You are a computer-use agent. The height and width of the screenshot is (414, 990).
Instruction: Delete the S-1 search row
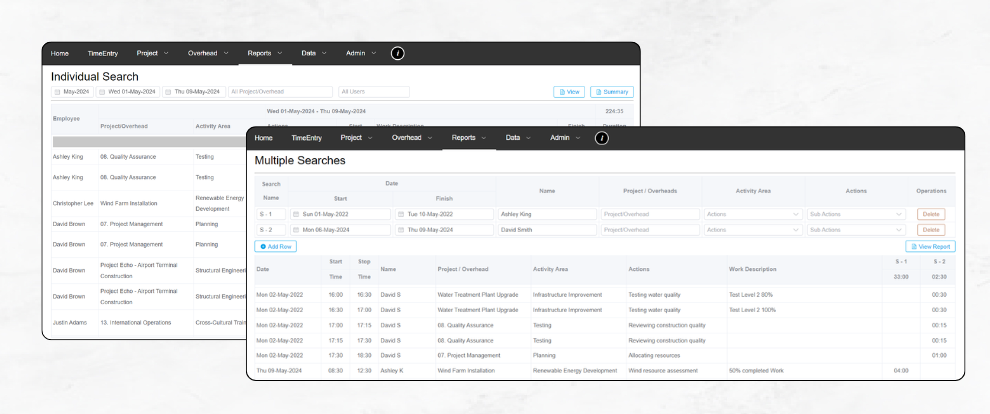point(930,214)
